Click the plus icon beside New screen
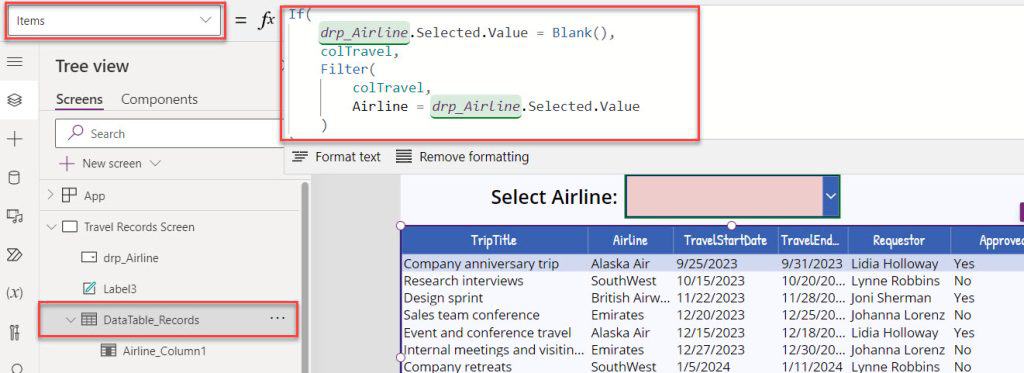The width and height of the screenshot is (1024, 373). (67, 163)
